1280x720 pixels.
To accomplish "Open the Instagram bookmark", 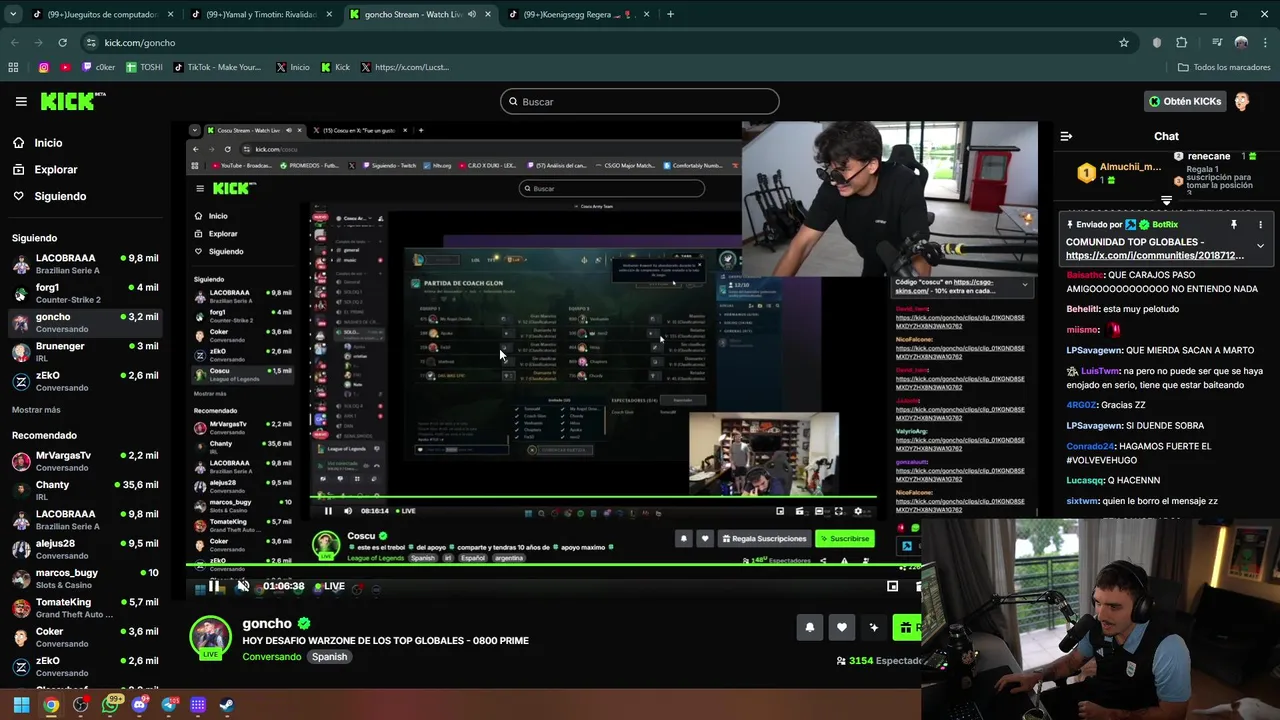I will pyautogui.click(x=44, y=67).
